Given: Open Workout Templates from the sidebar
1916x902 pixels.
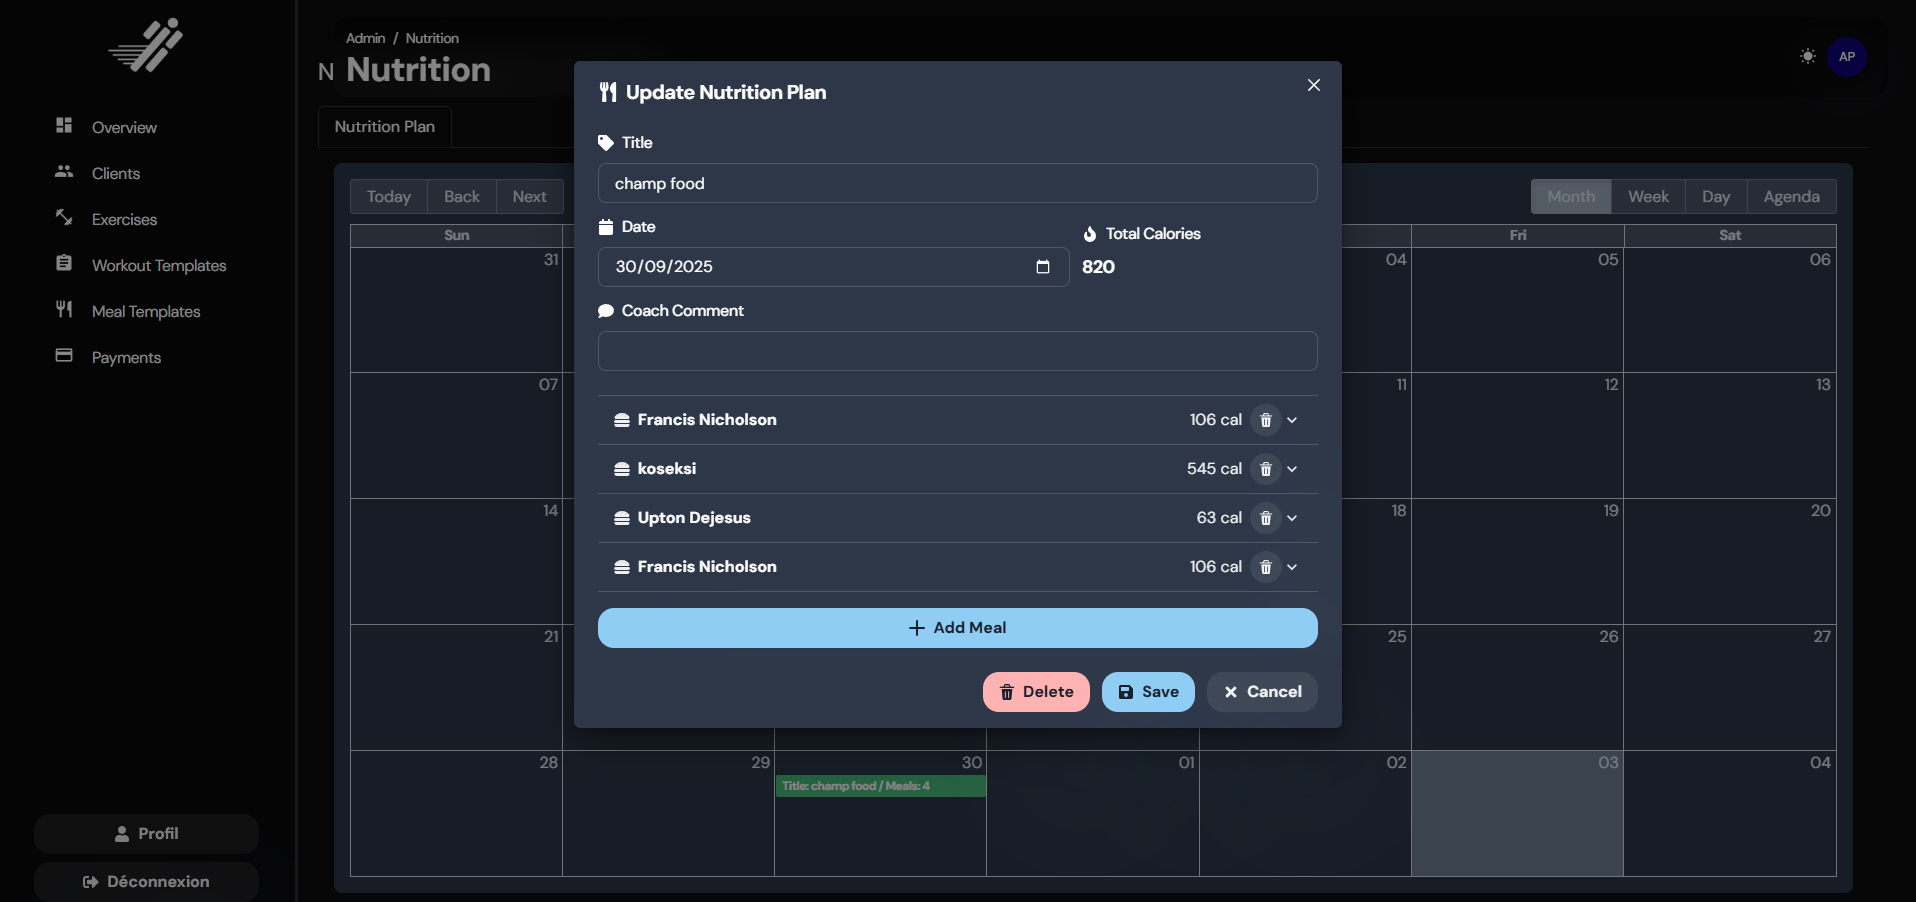Looking at the screenshot, I should [x=158, y=265].
